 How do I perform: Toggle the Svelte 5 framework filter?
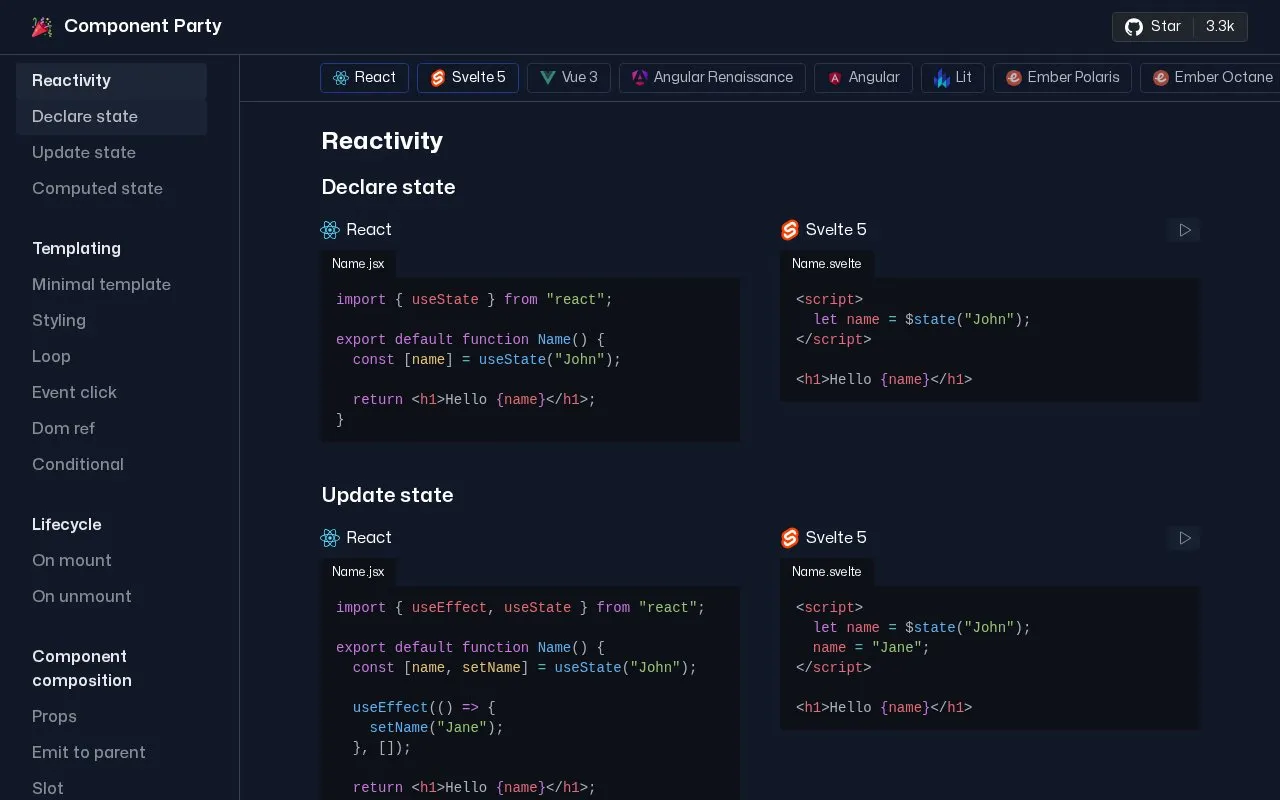(468, 78)
